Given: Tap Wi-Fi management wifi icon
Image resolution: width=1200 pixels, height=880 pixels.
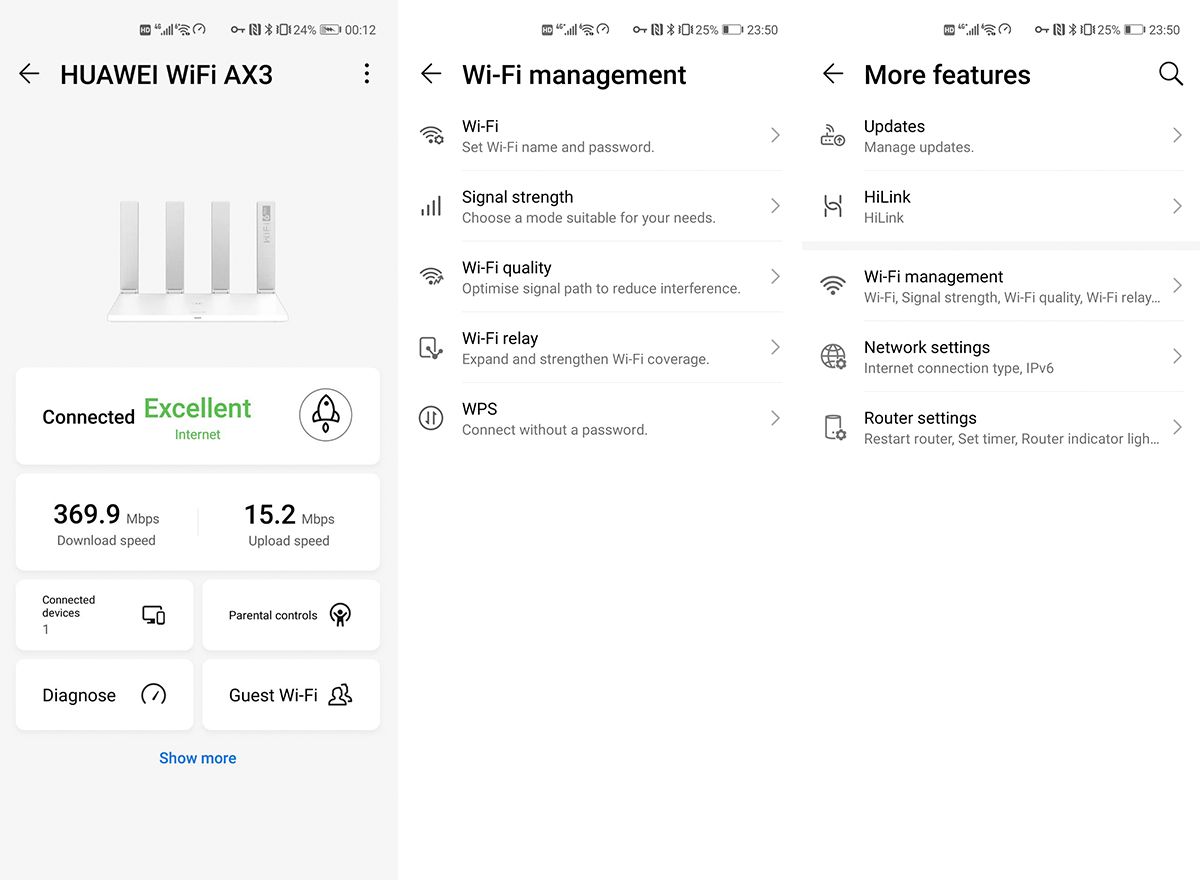Looking at the screenshot, I should tap(833, 286).
